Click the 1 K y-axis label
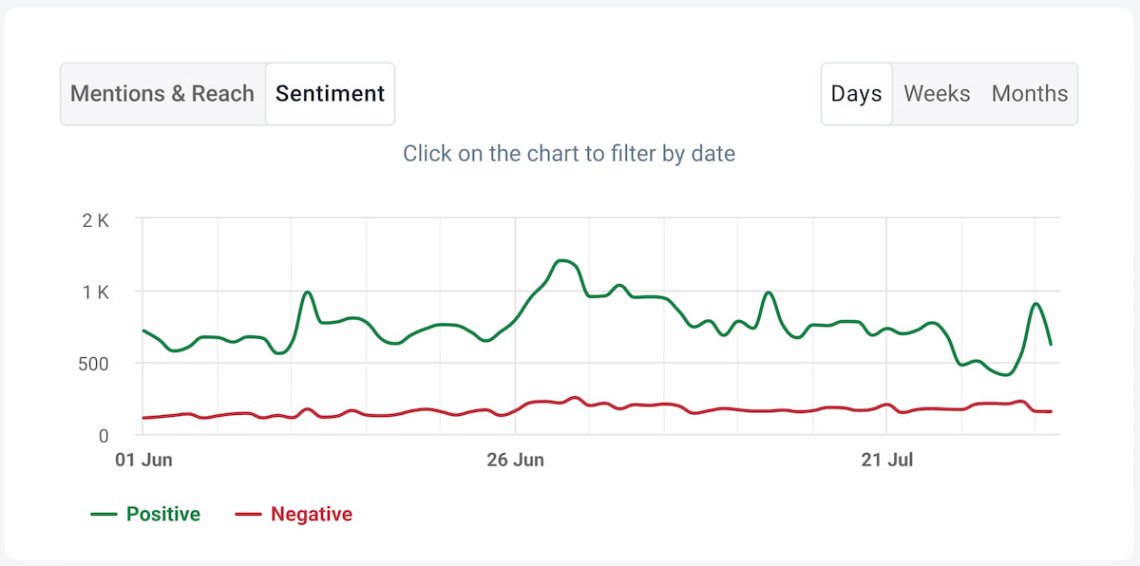The width and height of the screenshot is (1140, 566). [x=95, y=292]
